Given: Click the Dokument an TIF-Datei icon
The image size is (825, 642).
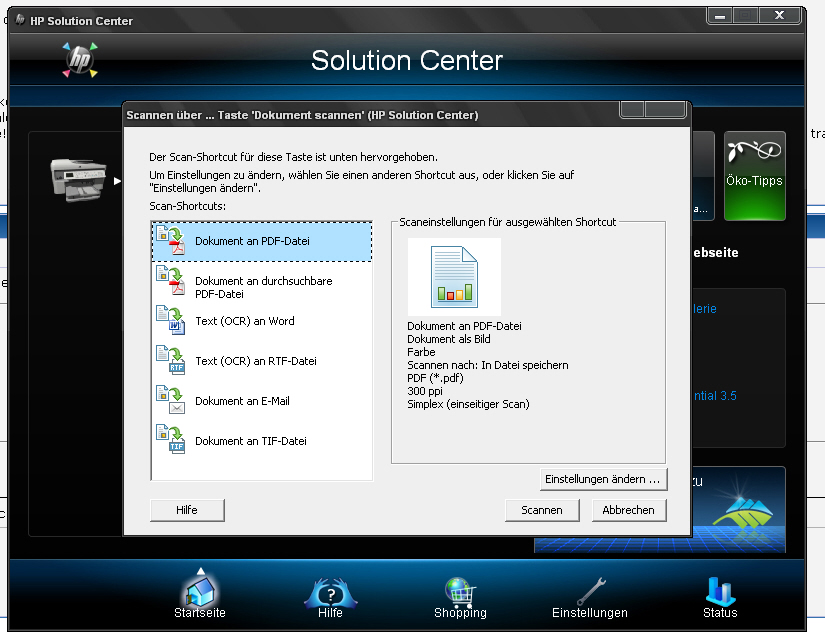Looking at the screenshot, I should [171, 440].
